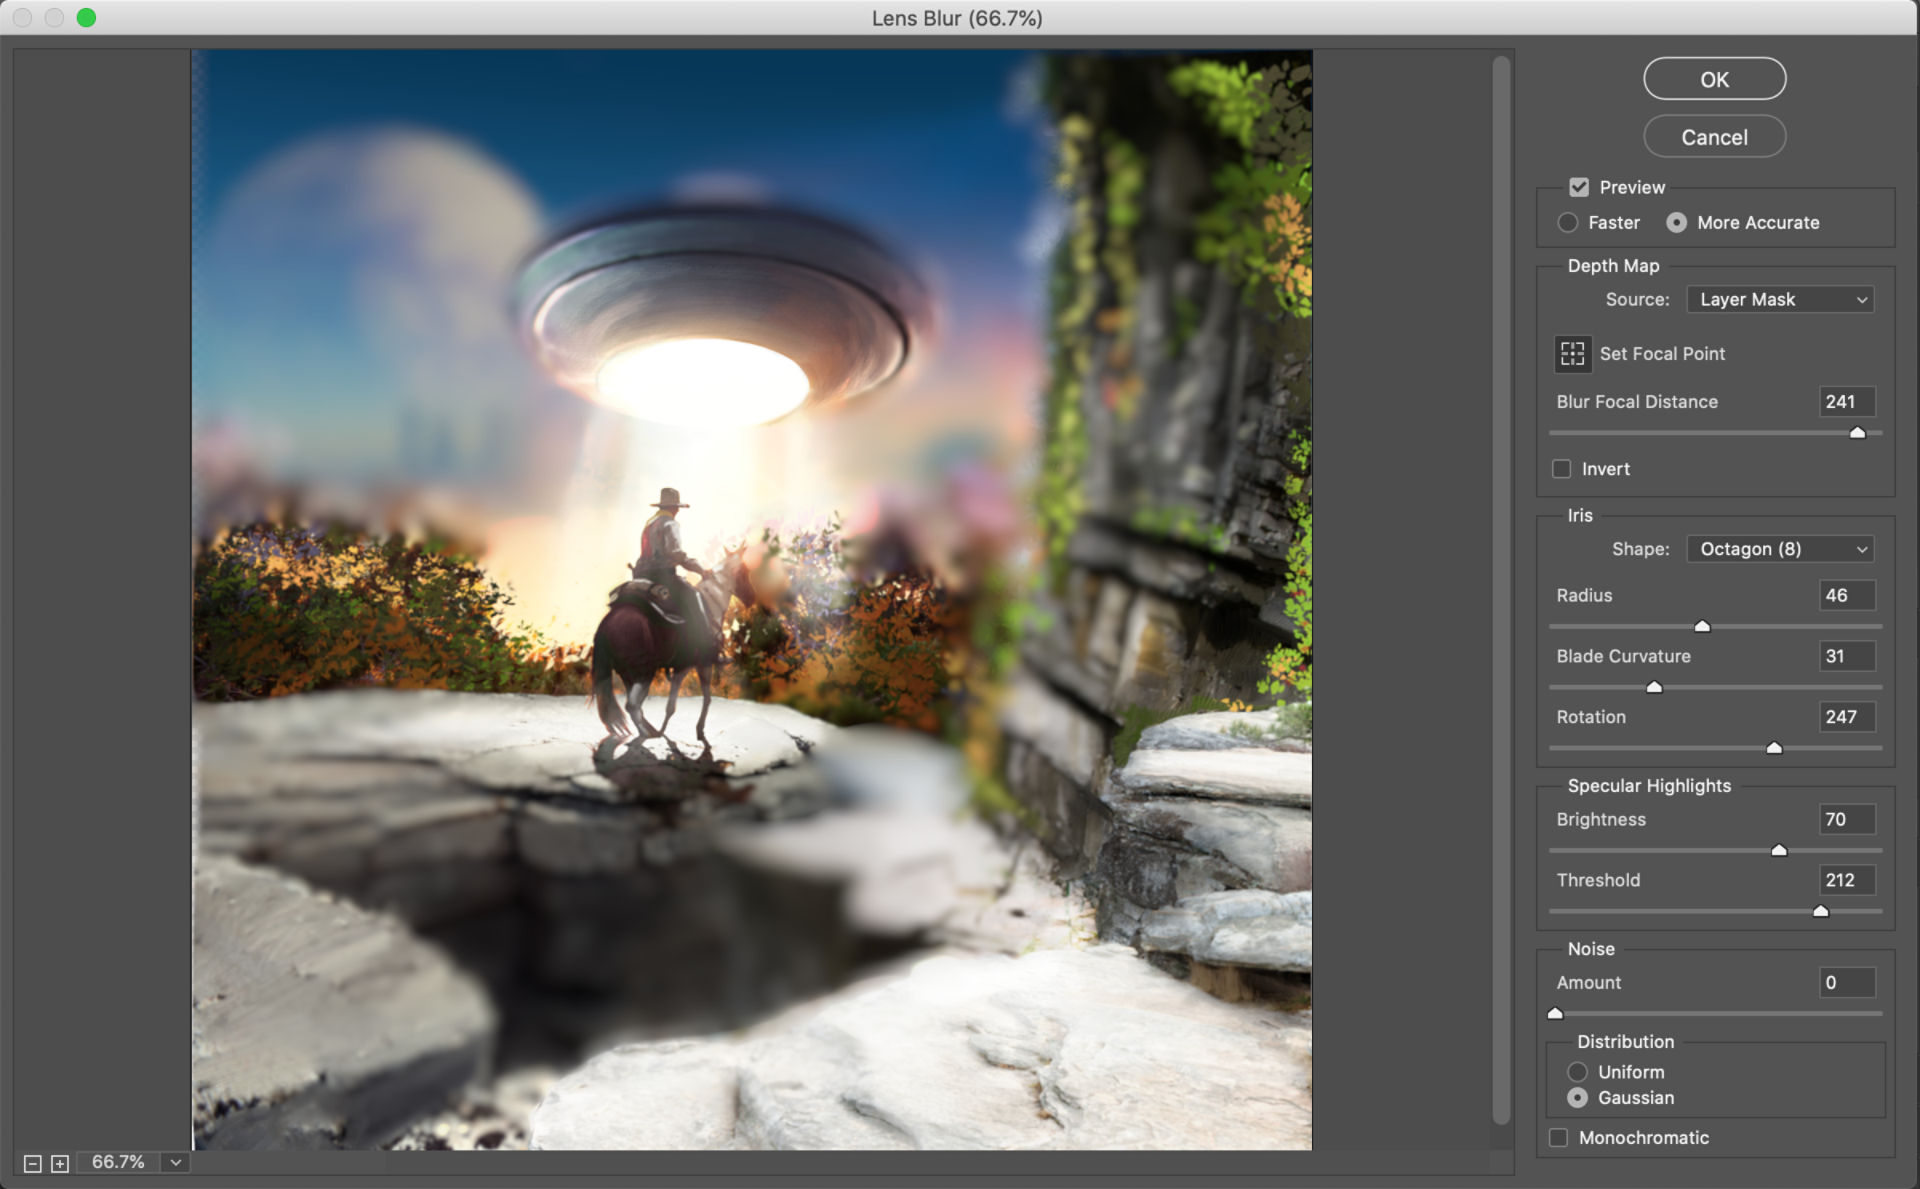Select the Faster preview mode

tap(1568, 222)
